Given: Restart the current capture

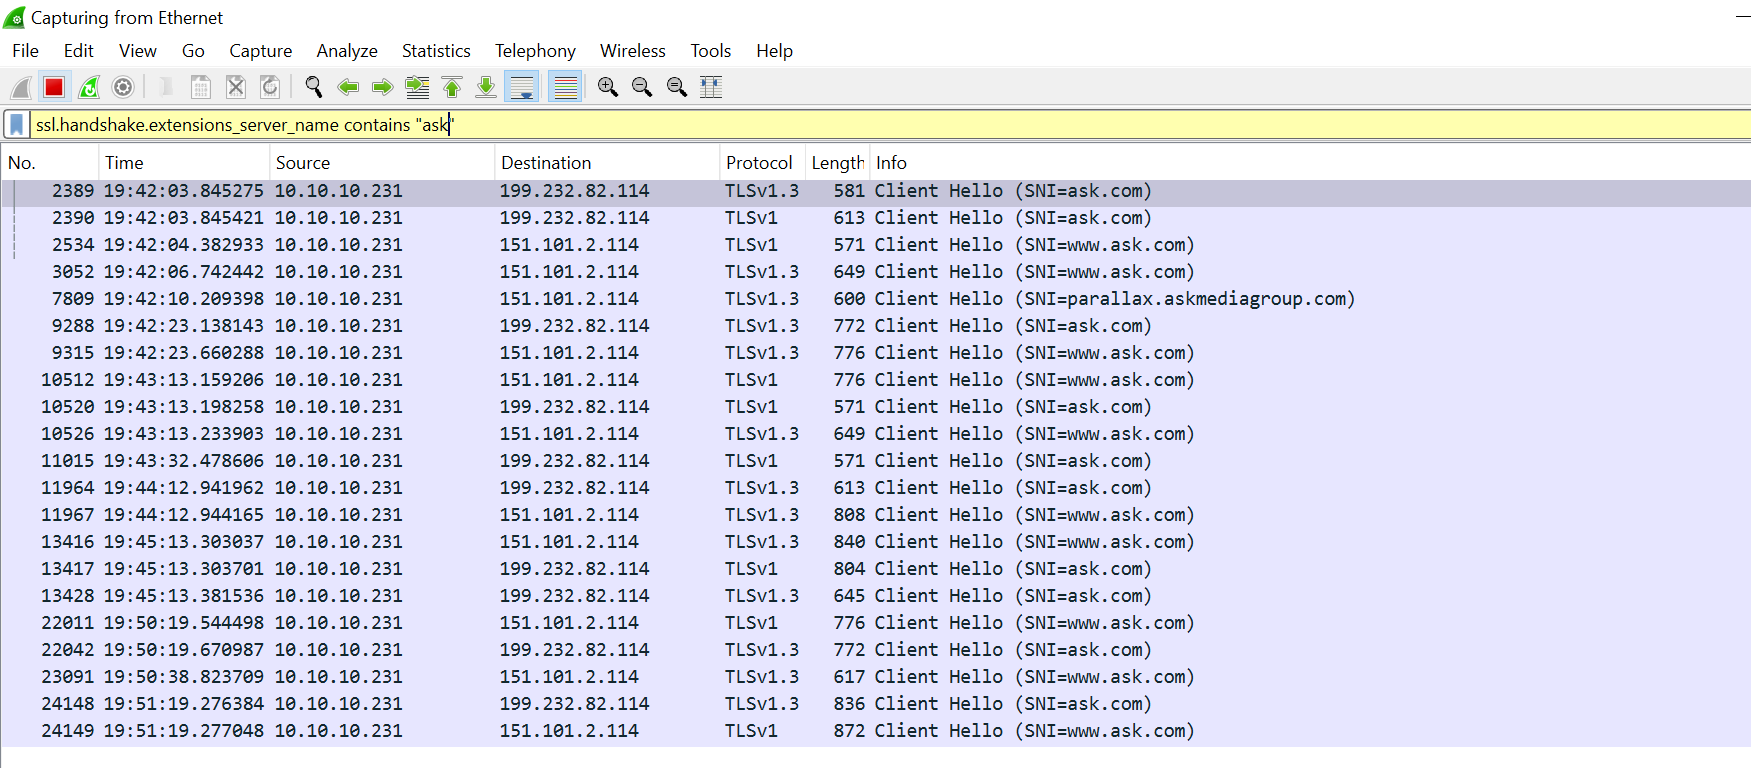Looking at the screenshot, I should (x=89, y=88).
